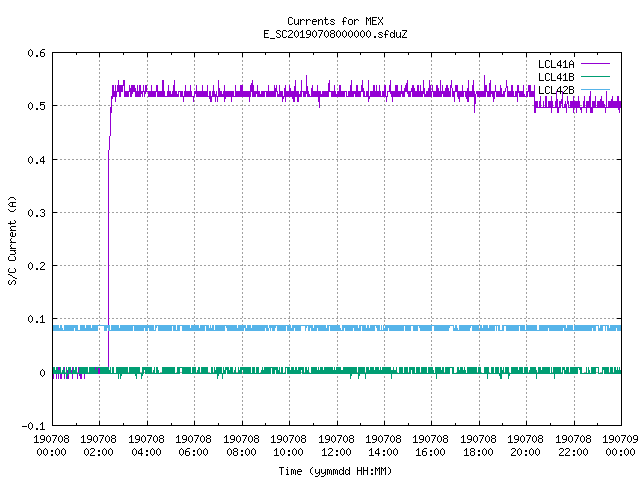This screenshot has width=640, height=480.
Task: Click the green LCL41B legend line sample
Action: click(x=595, y=76)
